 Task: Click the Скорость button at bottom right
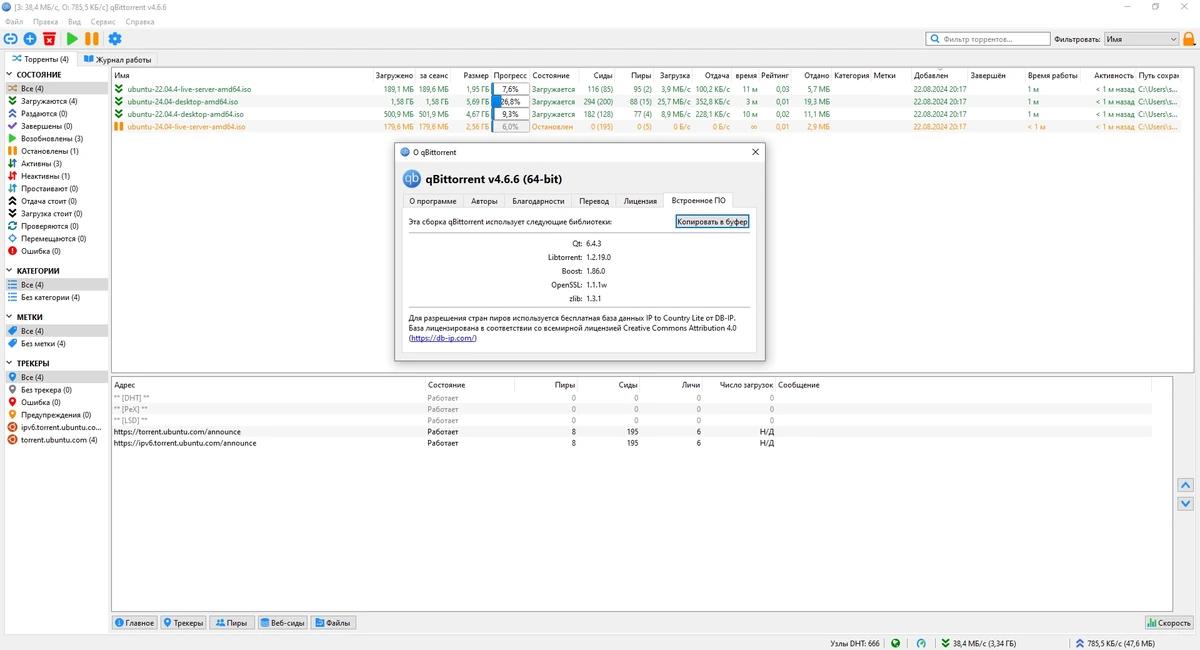[1168, 623]
